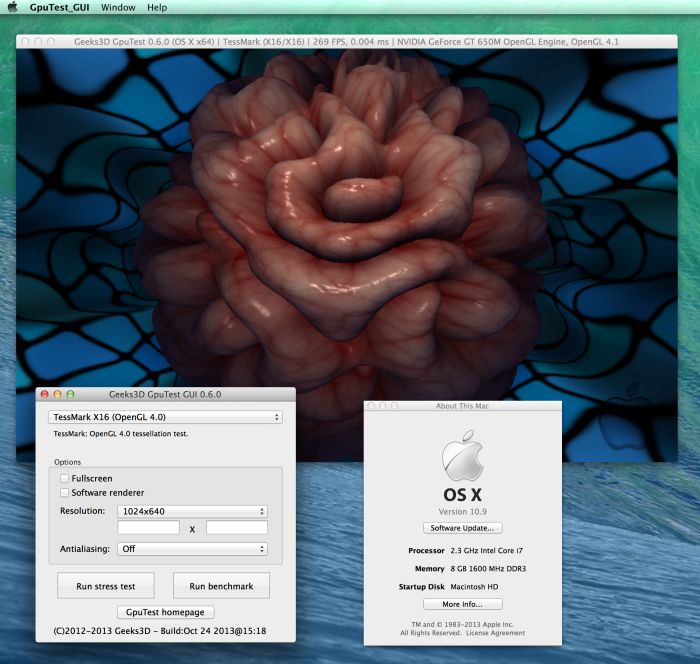Click the 'Geeks3D GpuTest GUI 0.6.0' title bar
Image resolution: width=700 pixels, height=664 pixels.
(165, 394)
